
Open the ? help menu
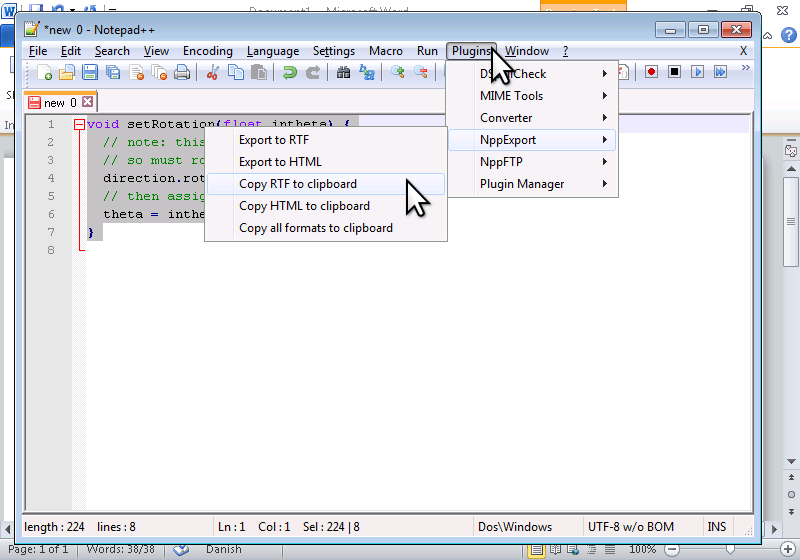(x=565, y=51)
